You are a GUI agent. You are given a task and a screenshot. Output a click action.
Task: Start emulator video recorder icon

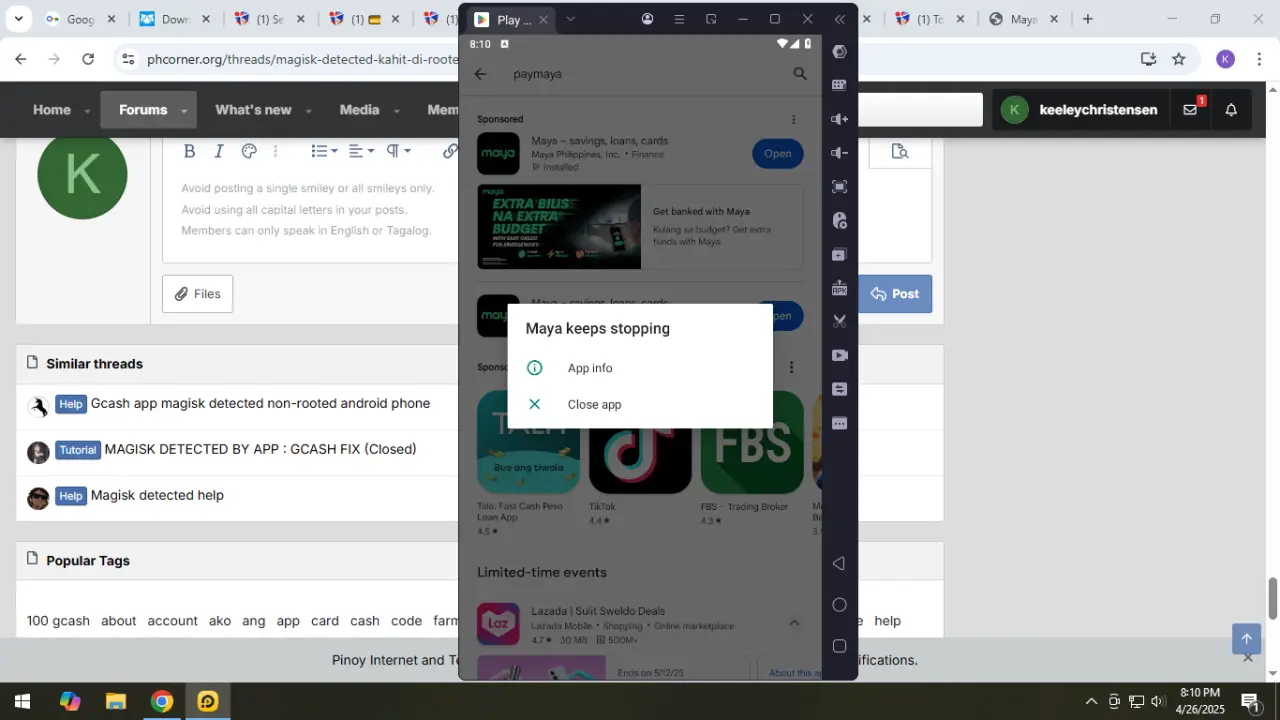[839, 355]
